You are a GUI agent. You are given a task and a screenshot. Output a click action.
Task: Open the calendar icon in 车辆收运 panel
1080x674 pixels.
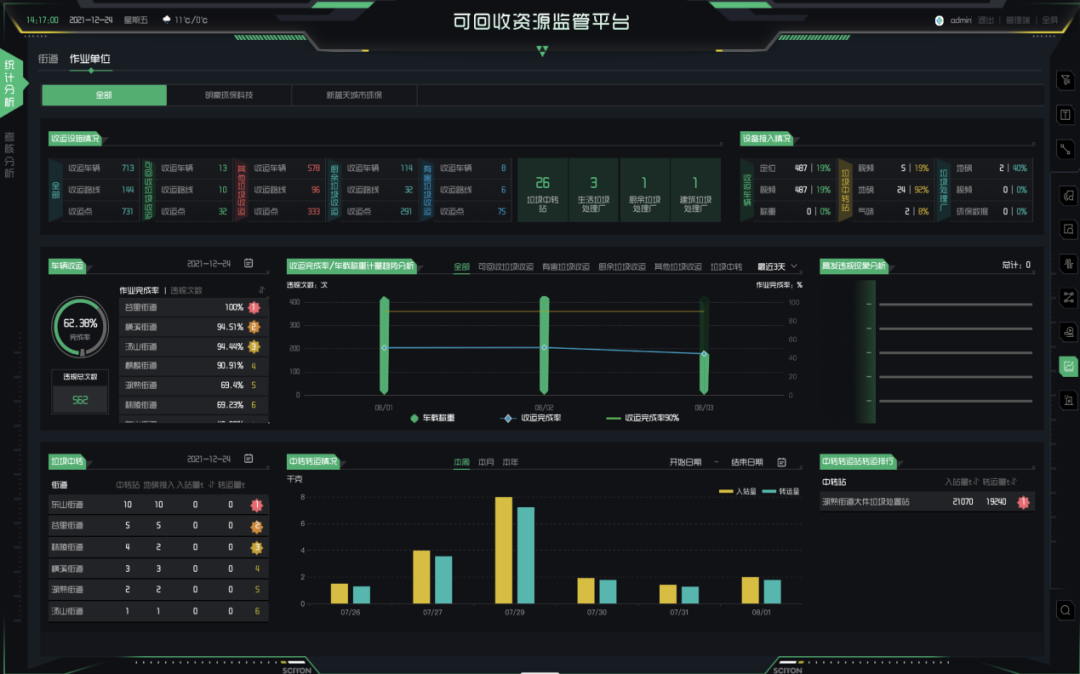tap(249, 264)
